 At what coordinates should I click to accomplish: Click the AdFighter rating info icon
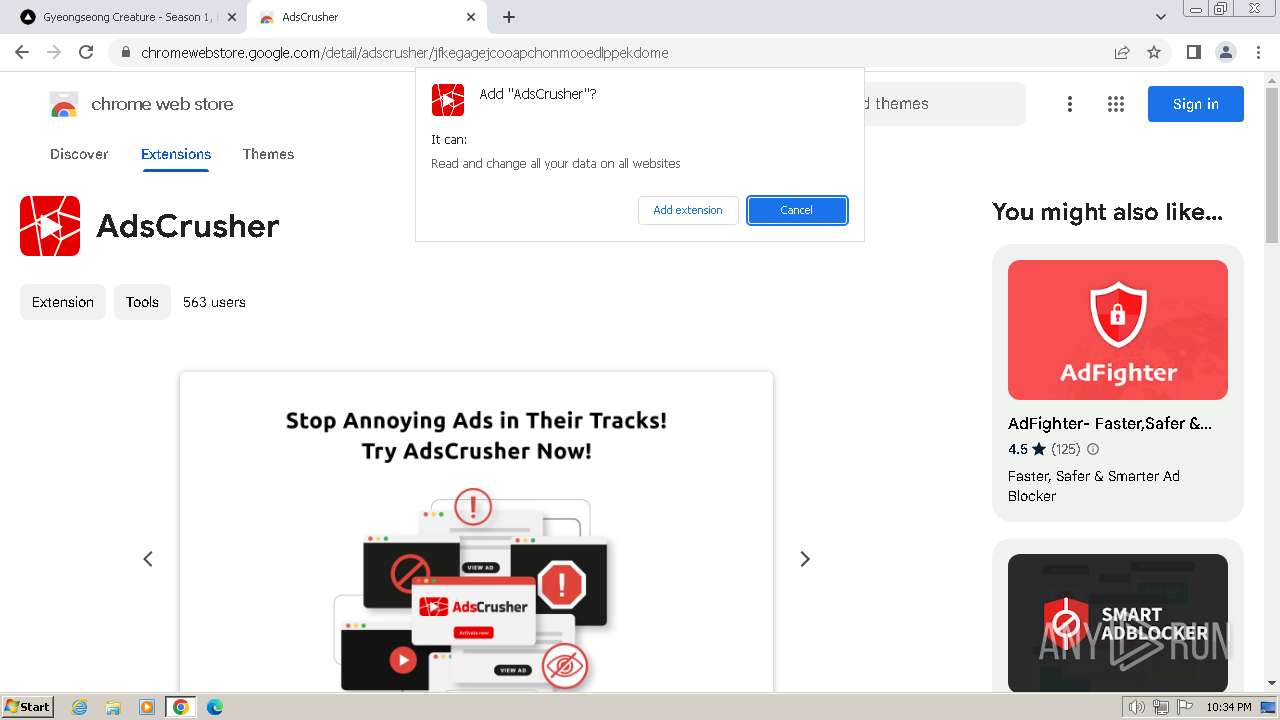pyautogui.click(x=1093, y=449)
